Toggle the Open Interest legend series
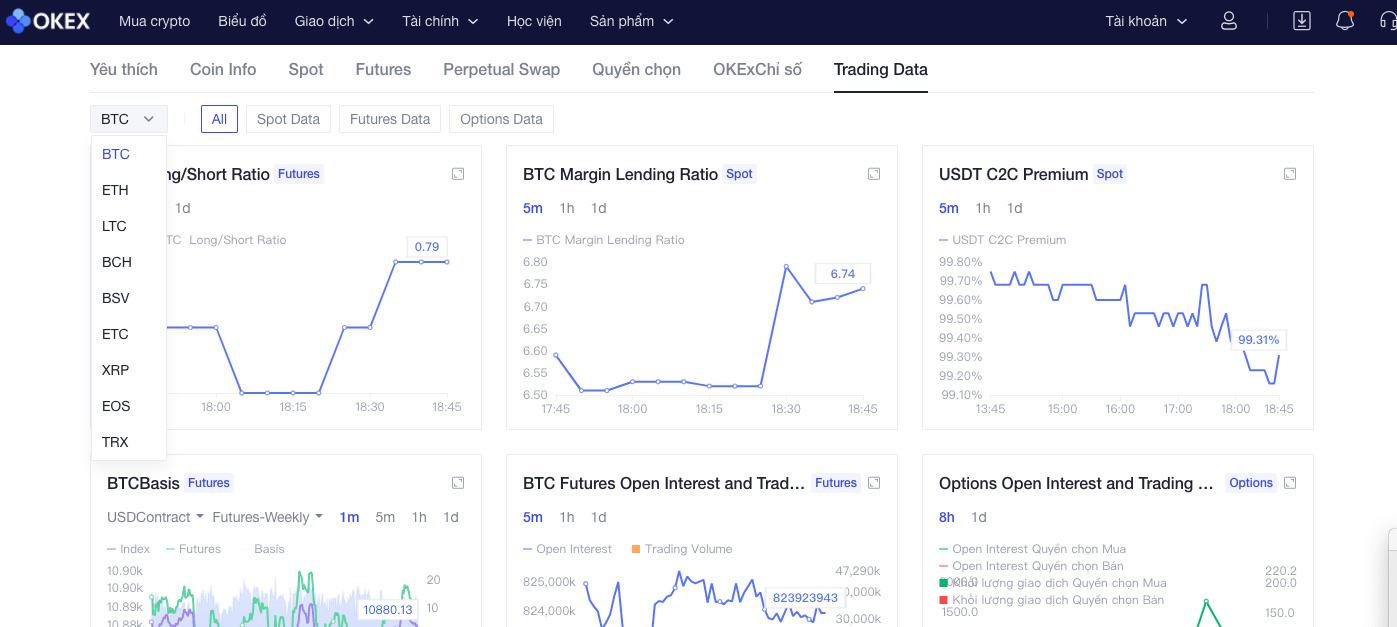 pos(573,549)
